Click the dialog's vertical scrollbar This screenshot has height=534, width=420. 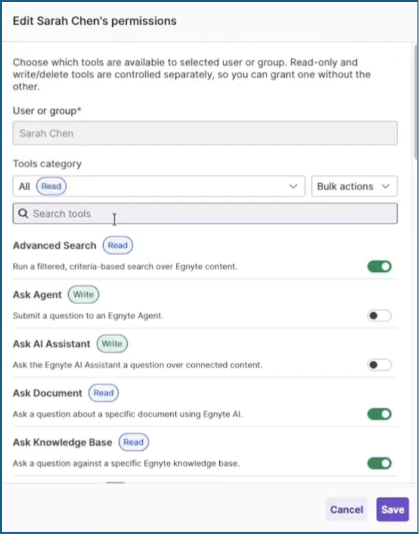pyautogui.click(x=416, y=102)
